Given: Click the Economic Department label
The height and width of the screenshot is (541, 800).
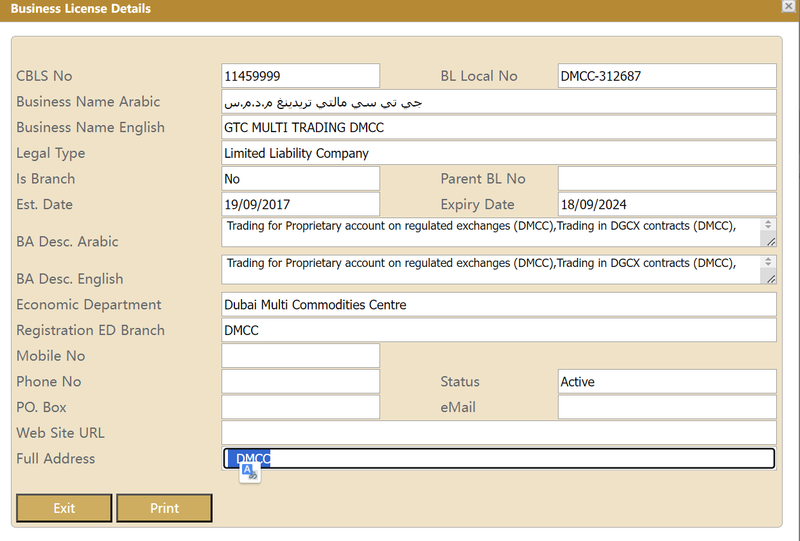Looking at the screenshot, I should [x=89, y=305].
